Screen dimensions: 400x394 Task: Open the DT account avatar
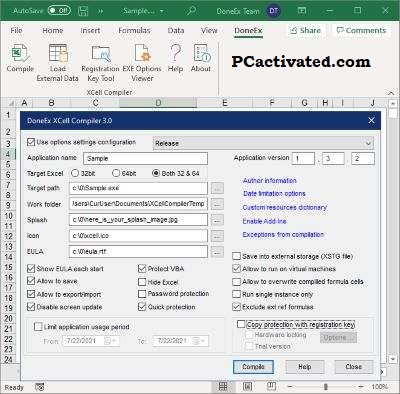click(x=273, y=11)
